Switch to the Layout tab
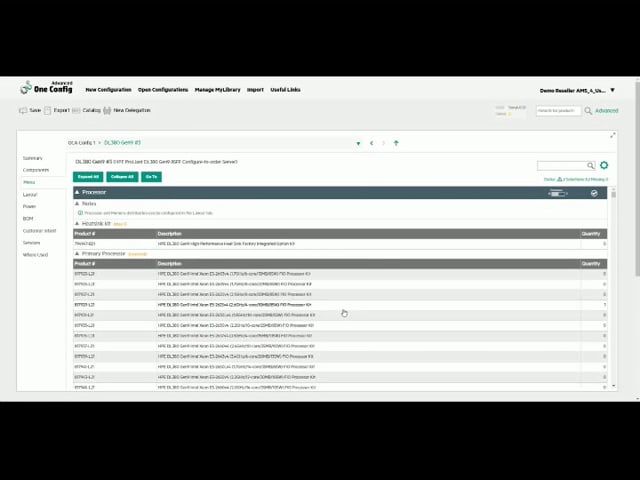This screenshot has width=640, height=480. tap(30, 194)
